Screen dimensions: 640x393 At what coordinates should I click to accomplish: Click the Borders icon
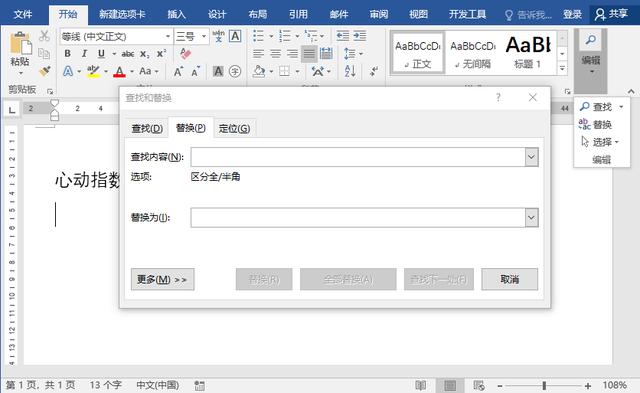coord(284,71)
